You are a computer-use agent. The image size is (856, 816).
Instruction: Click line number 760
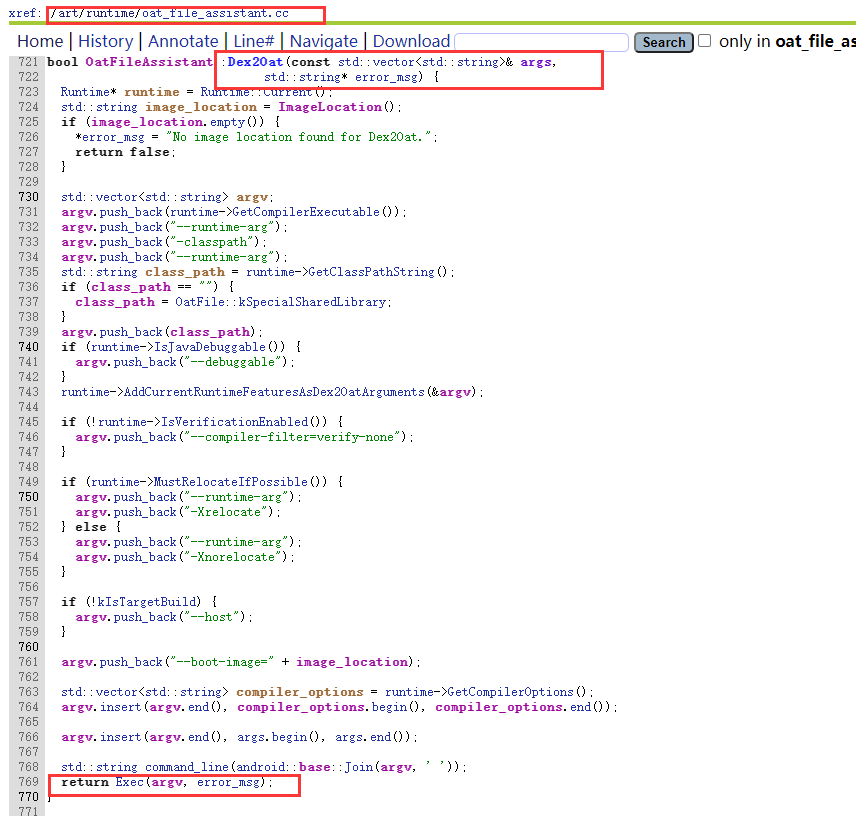point(28,647)
